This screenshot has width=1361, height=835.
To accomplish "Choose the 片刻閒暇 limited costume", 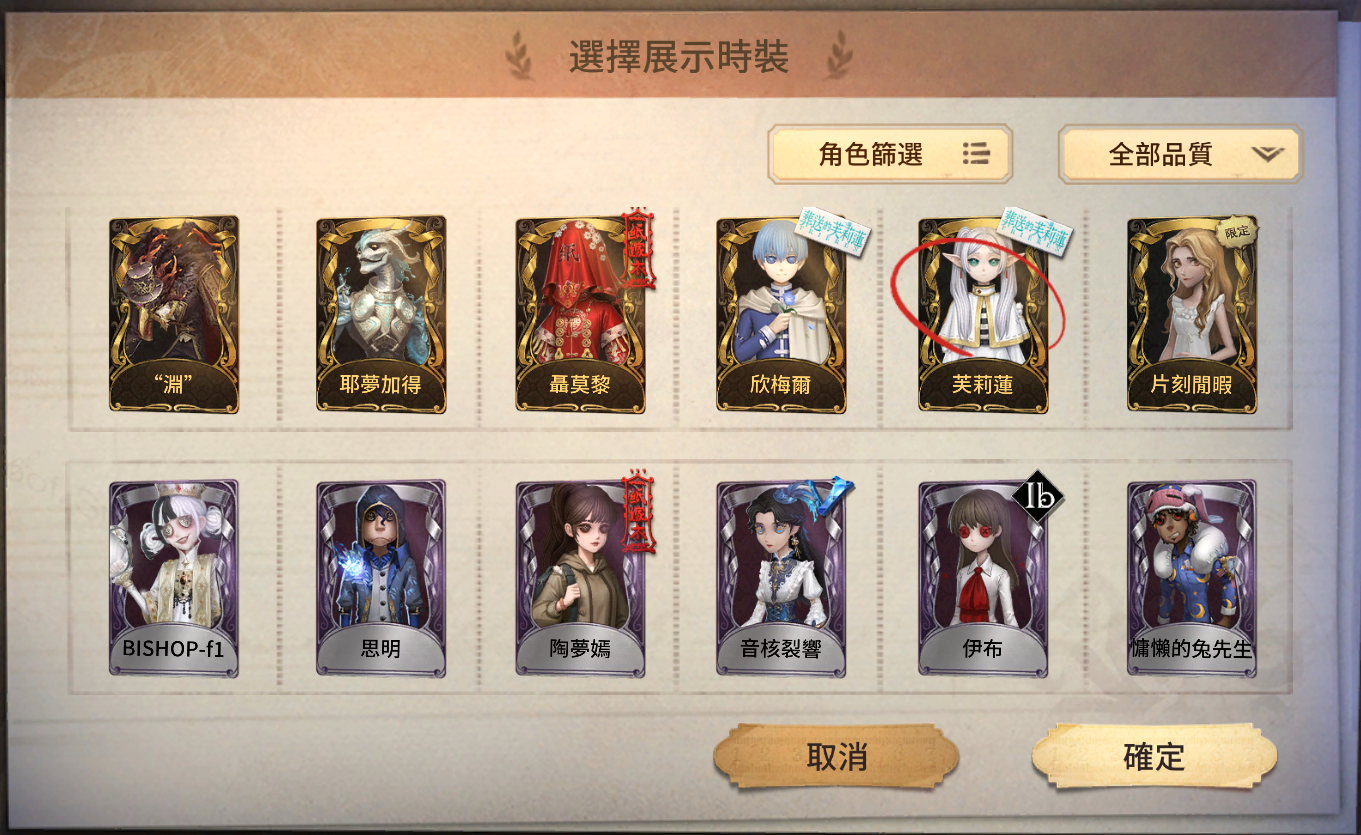I will (1192, 315).
